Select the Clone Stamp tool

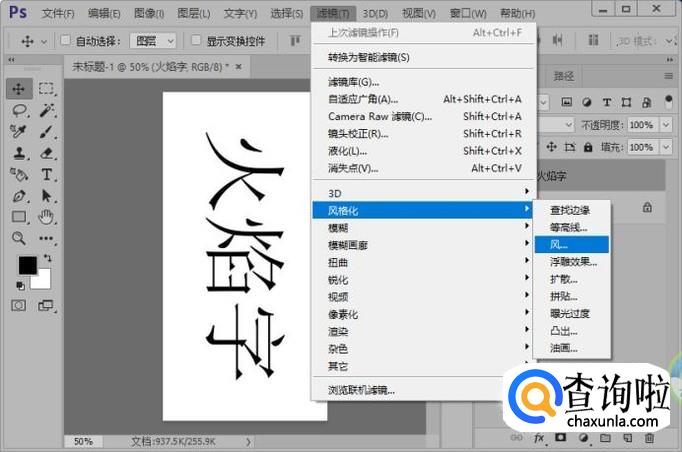[x=19, y=153]
